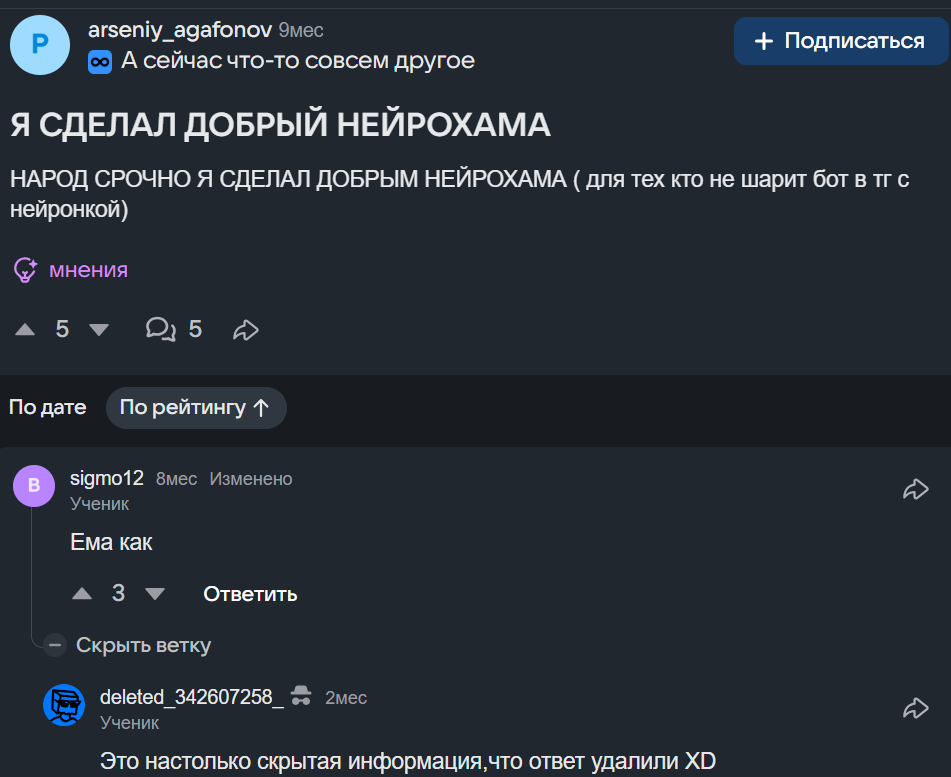Share sigmo12's comment

[916, 489]
